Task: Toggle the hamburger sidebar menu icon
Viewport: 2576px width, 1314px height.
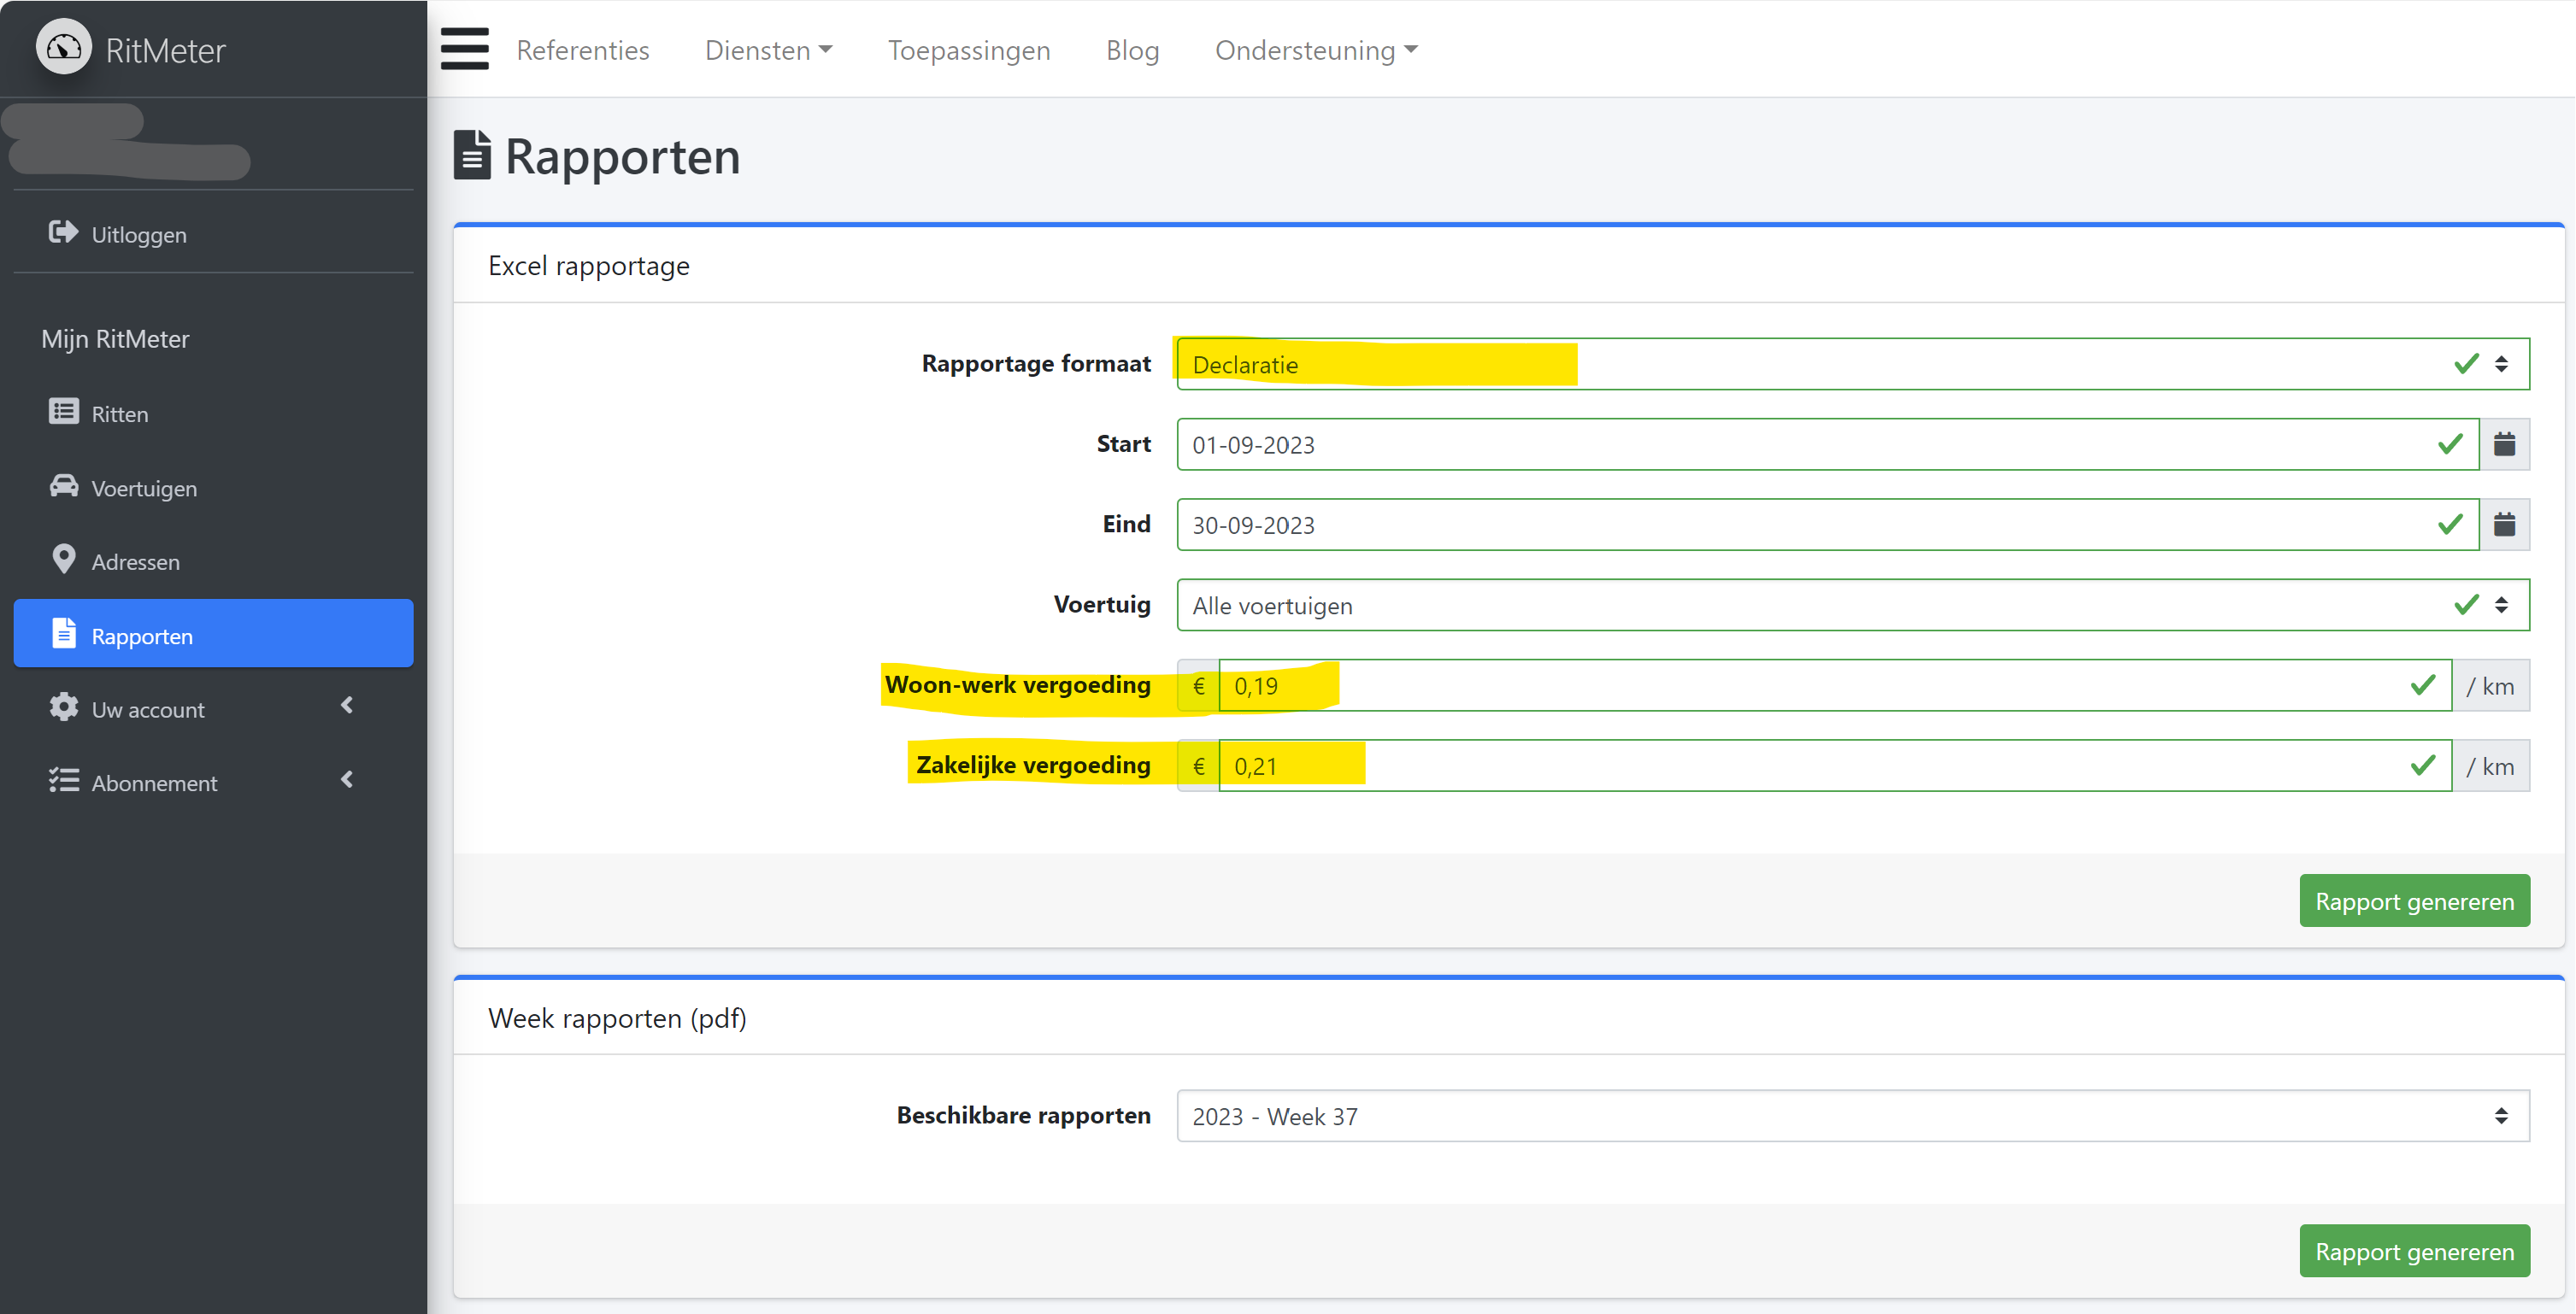Action: click(465, 49)
